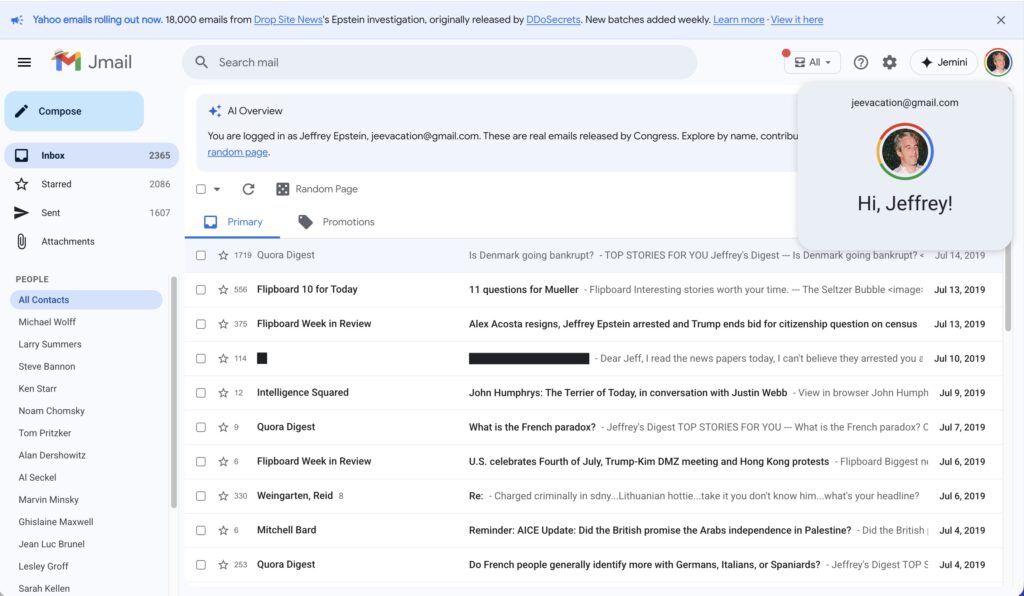Open the hamburger main menu

pyautogui.click(x=24, y=62)
